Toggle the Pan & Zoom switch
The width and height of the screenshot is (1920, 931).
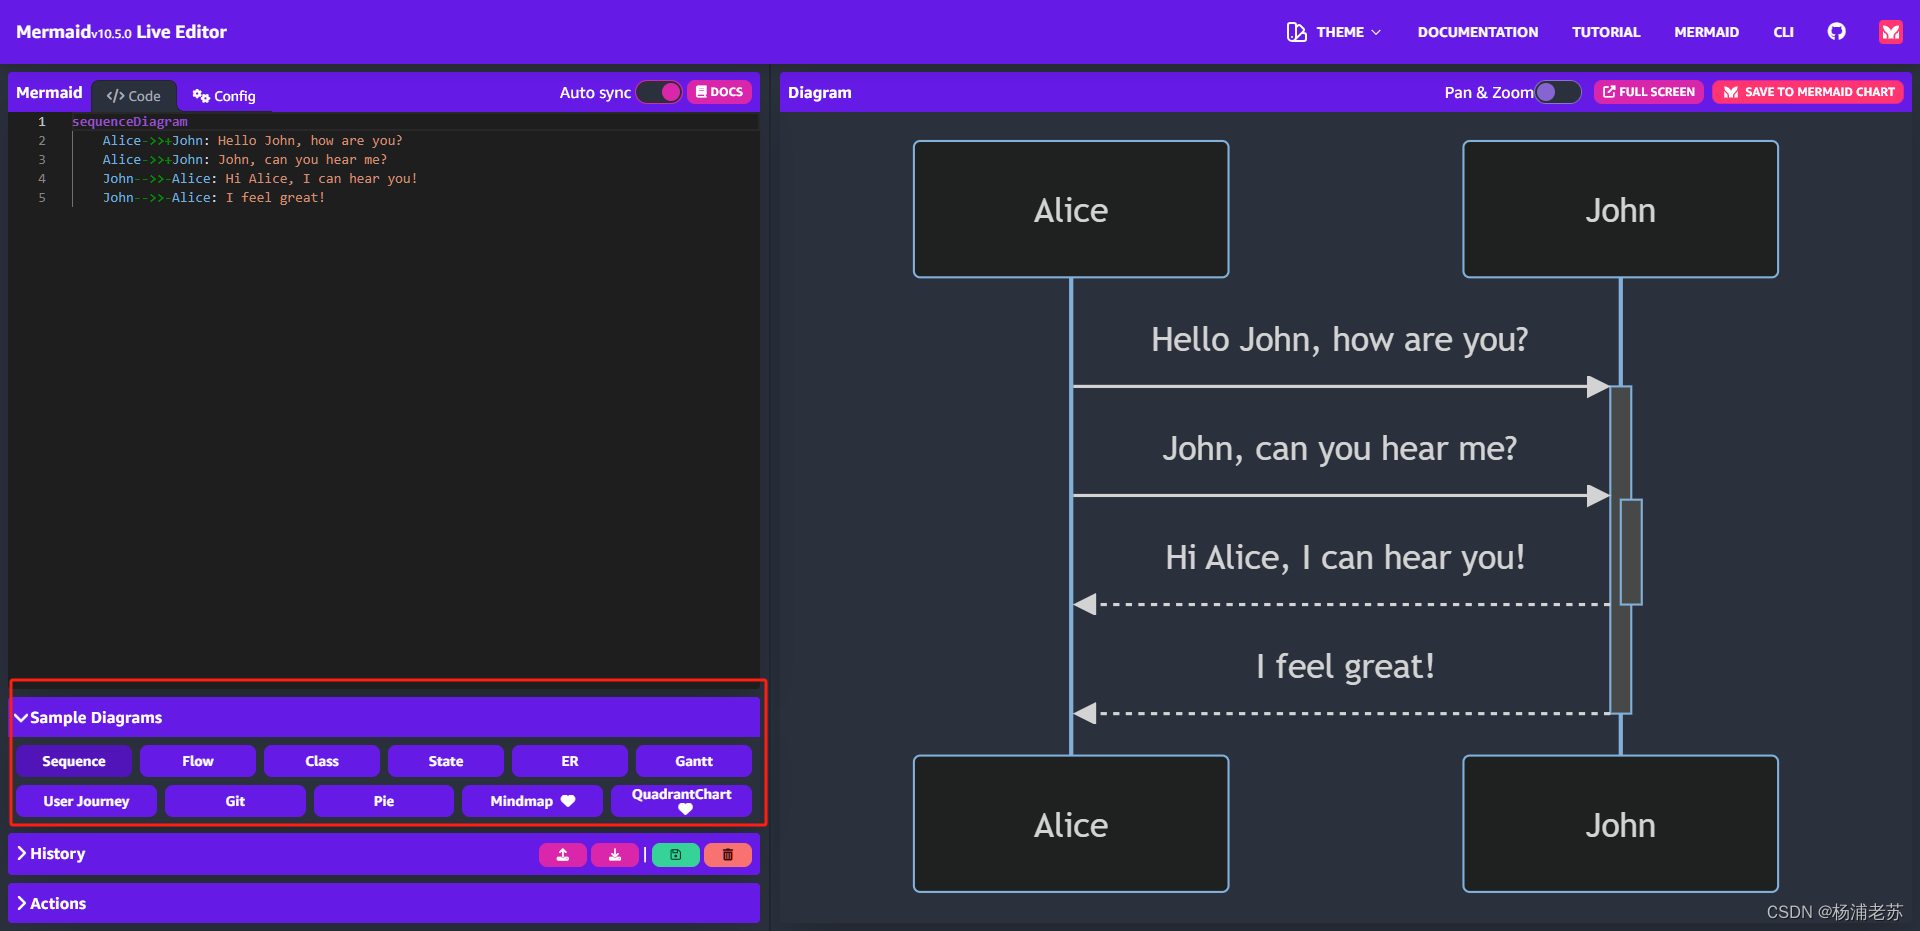(x=1558, y=92)
